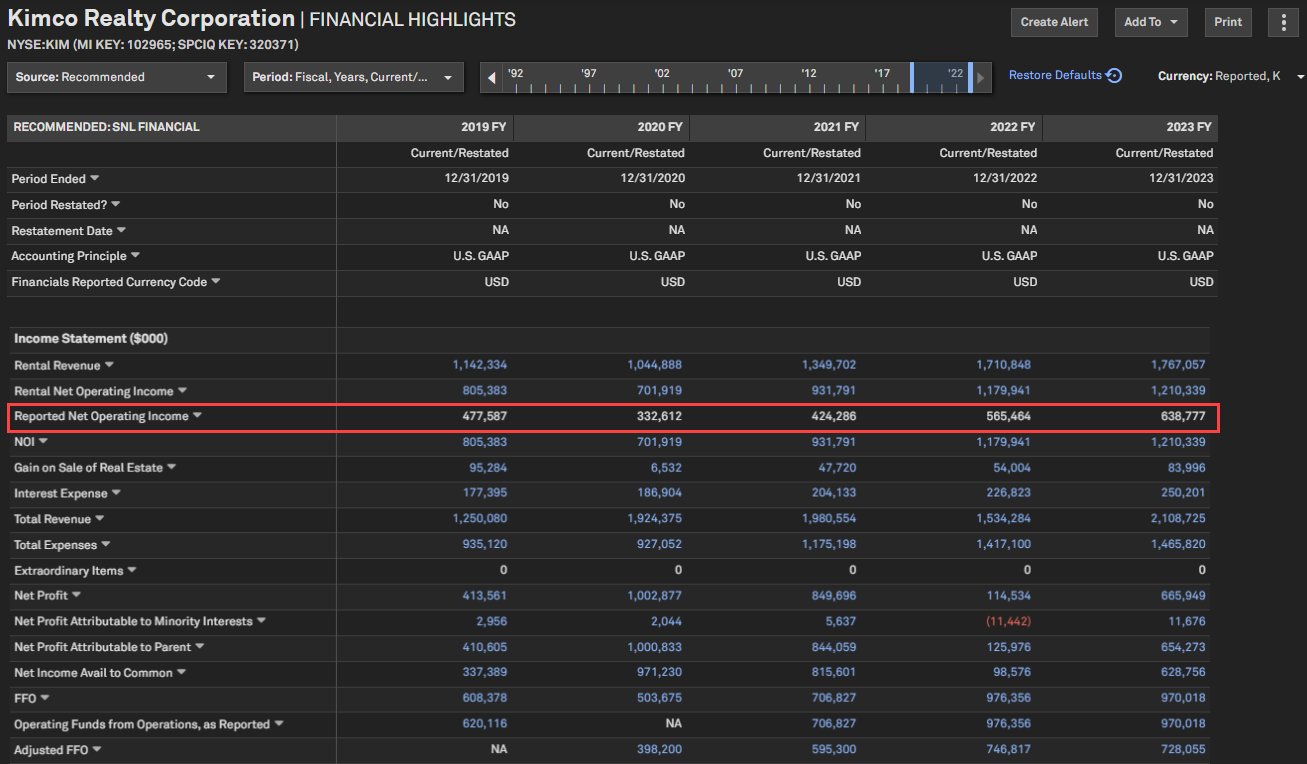Screen dimensions: 1307x764
Task: Select the 2021 FY column header
Action: tap(837, 127)
